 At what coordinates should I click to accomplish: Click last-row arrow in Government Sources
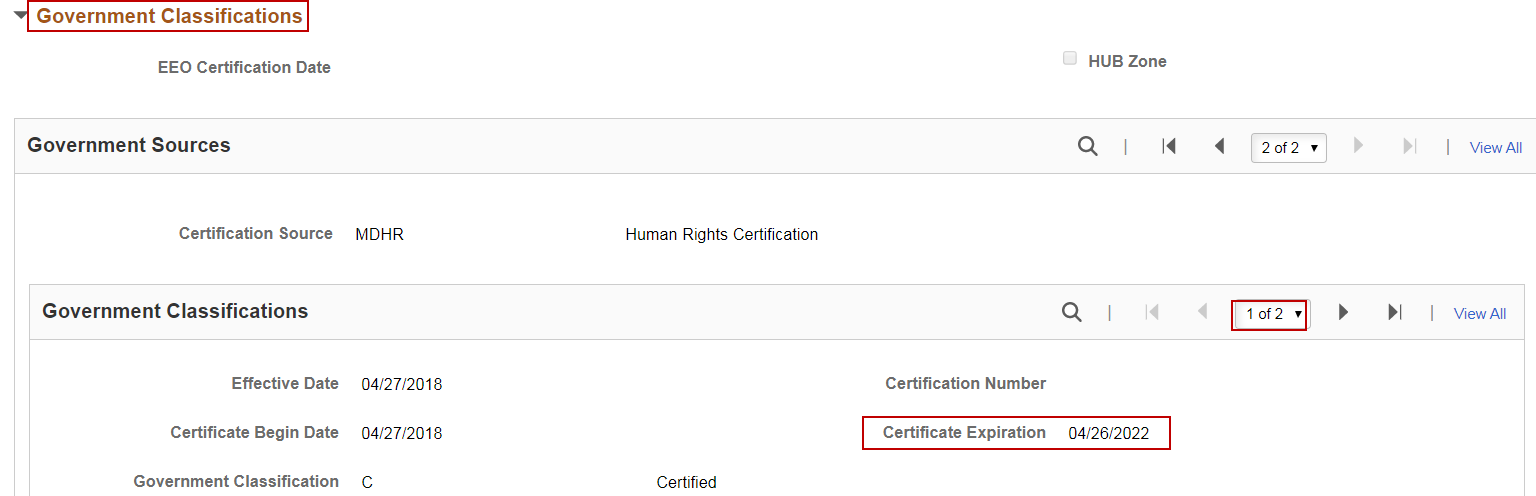tap(1410, 146)
